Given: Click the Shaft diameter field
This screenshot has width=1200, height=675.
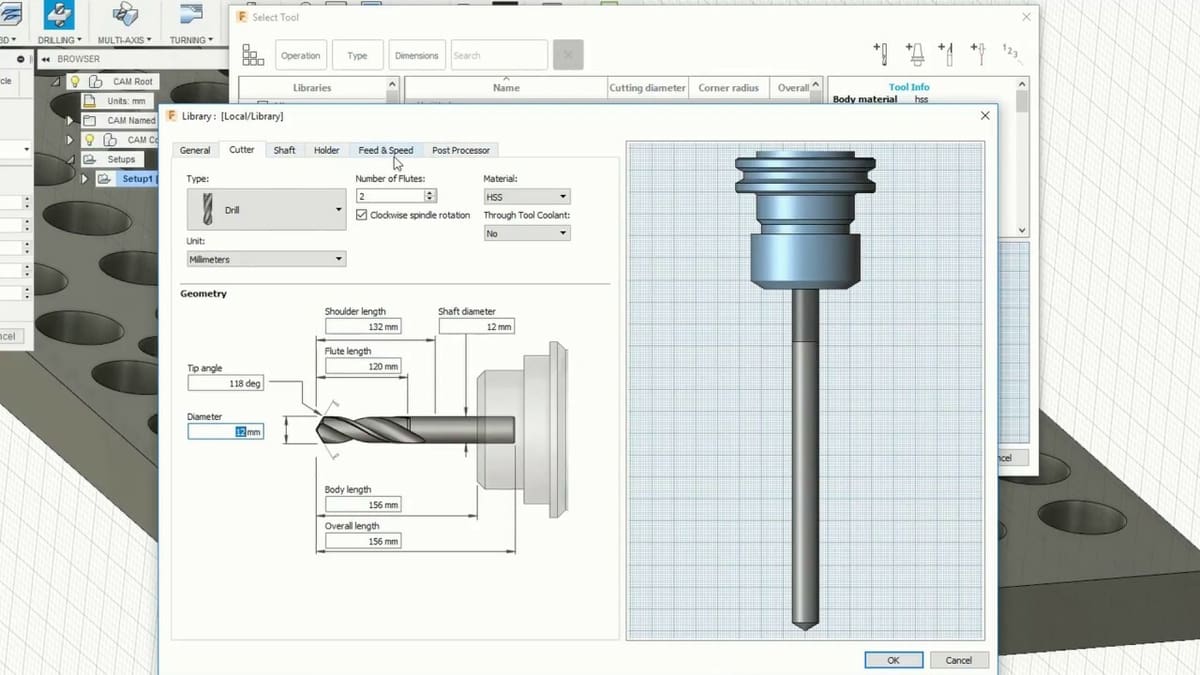Looking at the screenshot, I should (476, 327).
